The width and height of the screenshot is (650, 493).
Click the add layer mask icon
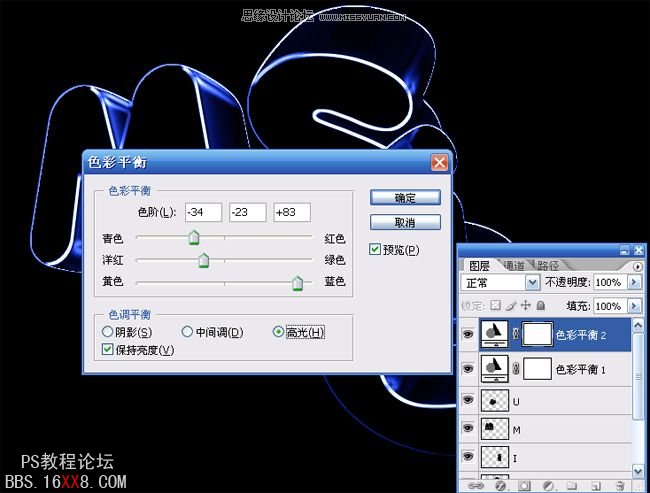tap(522, 486)
